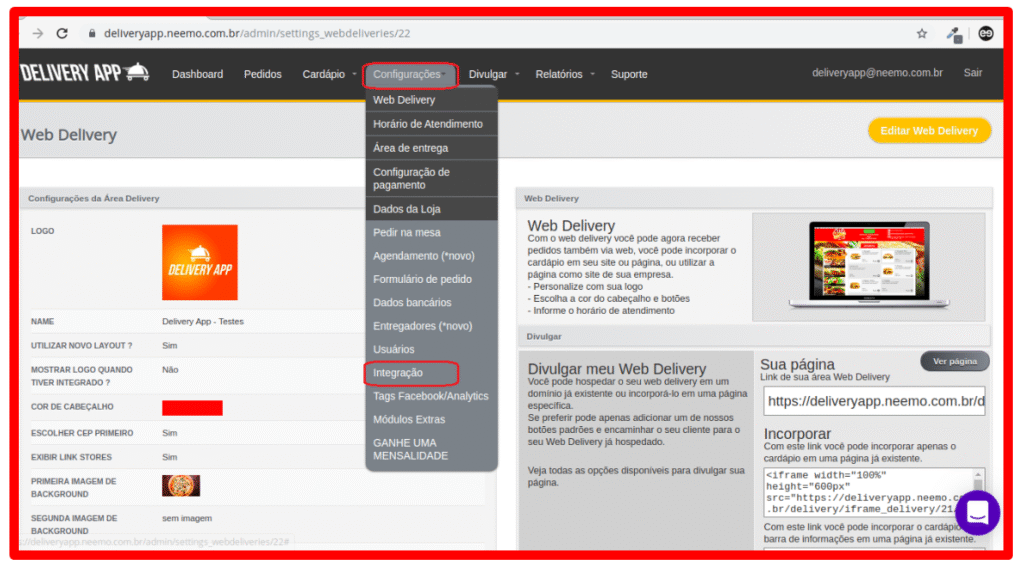
Task: Click the Ver página button
Action: point(954,361)
